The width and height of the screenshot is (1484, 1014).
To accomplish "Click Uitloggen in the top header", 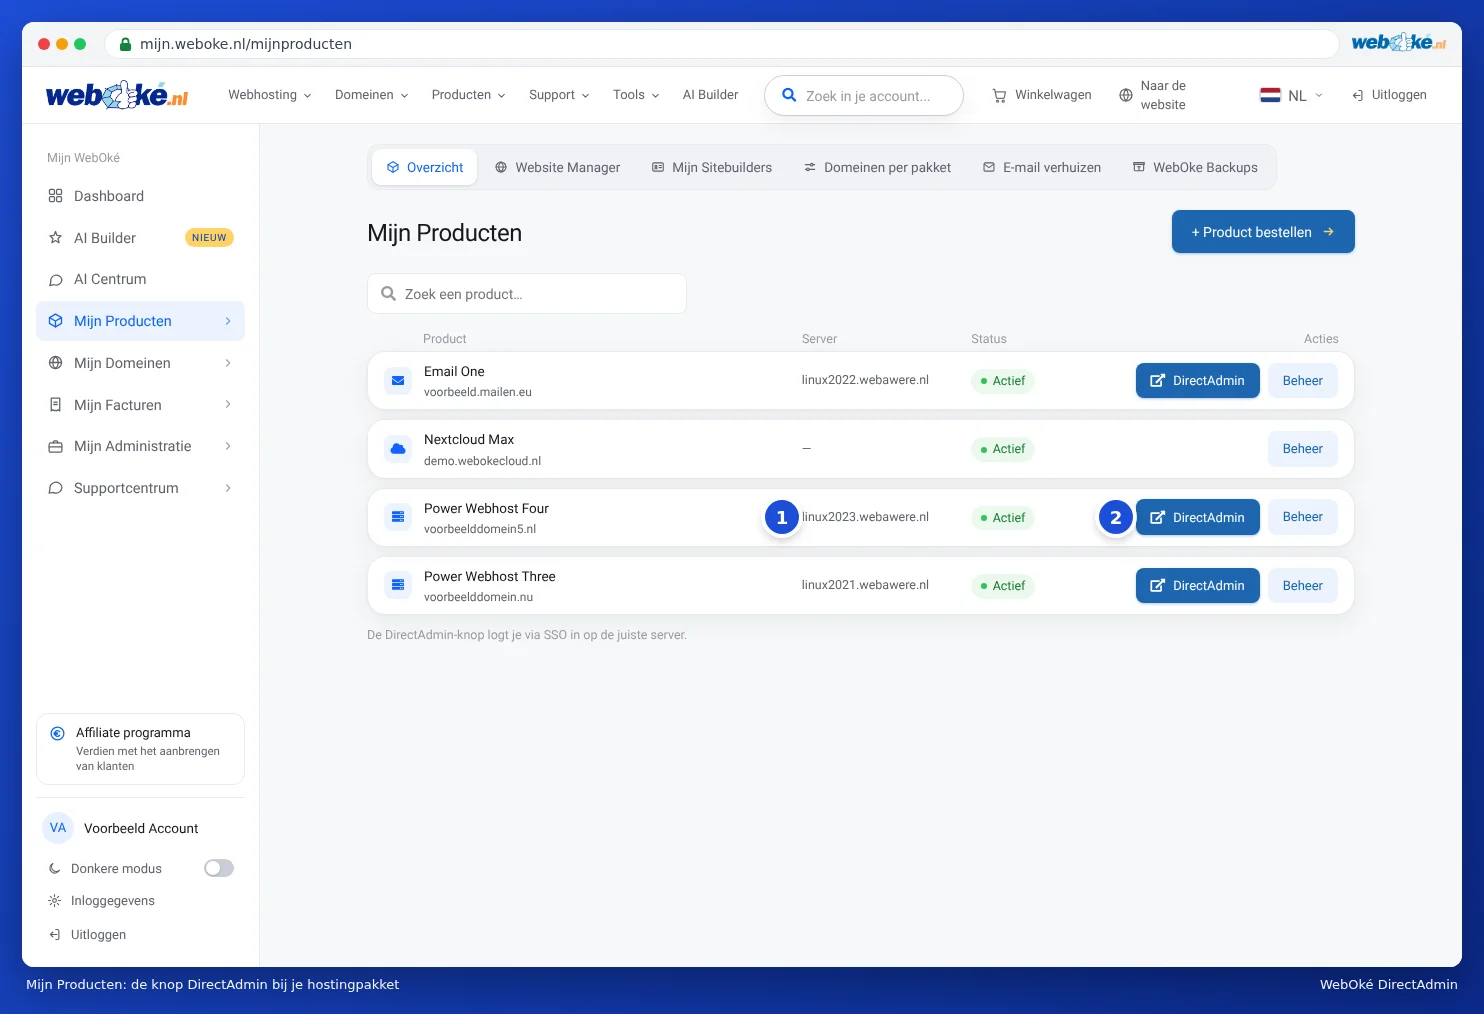I will click(1389, 95).
